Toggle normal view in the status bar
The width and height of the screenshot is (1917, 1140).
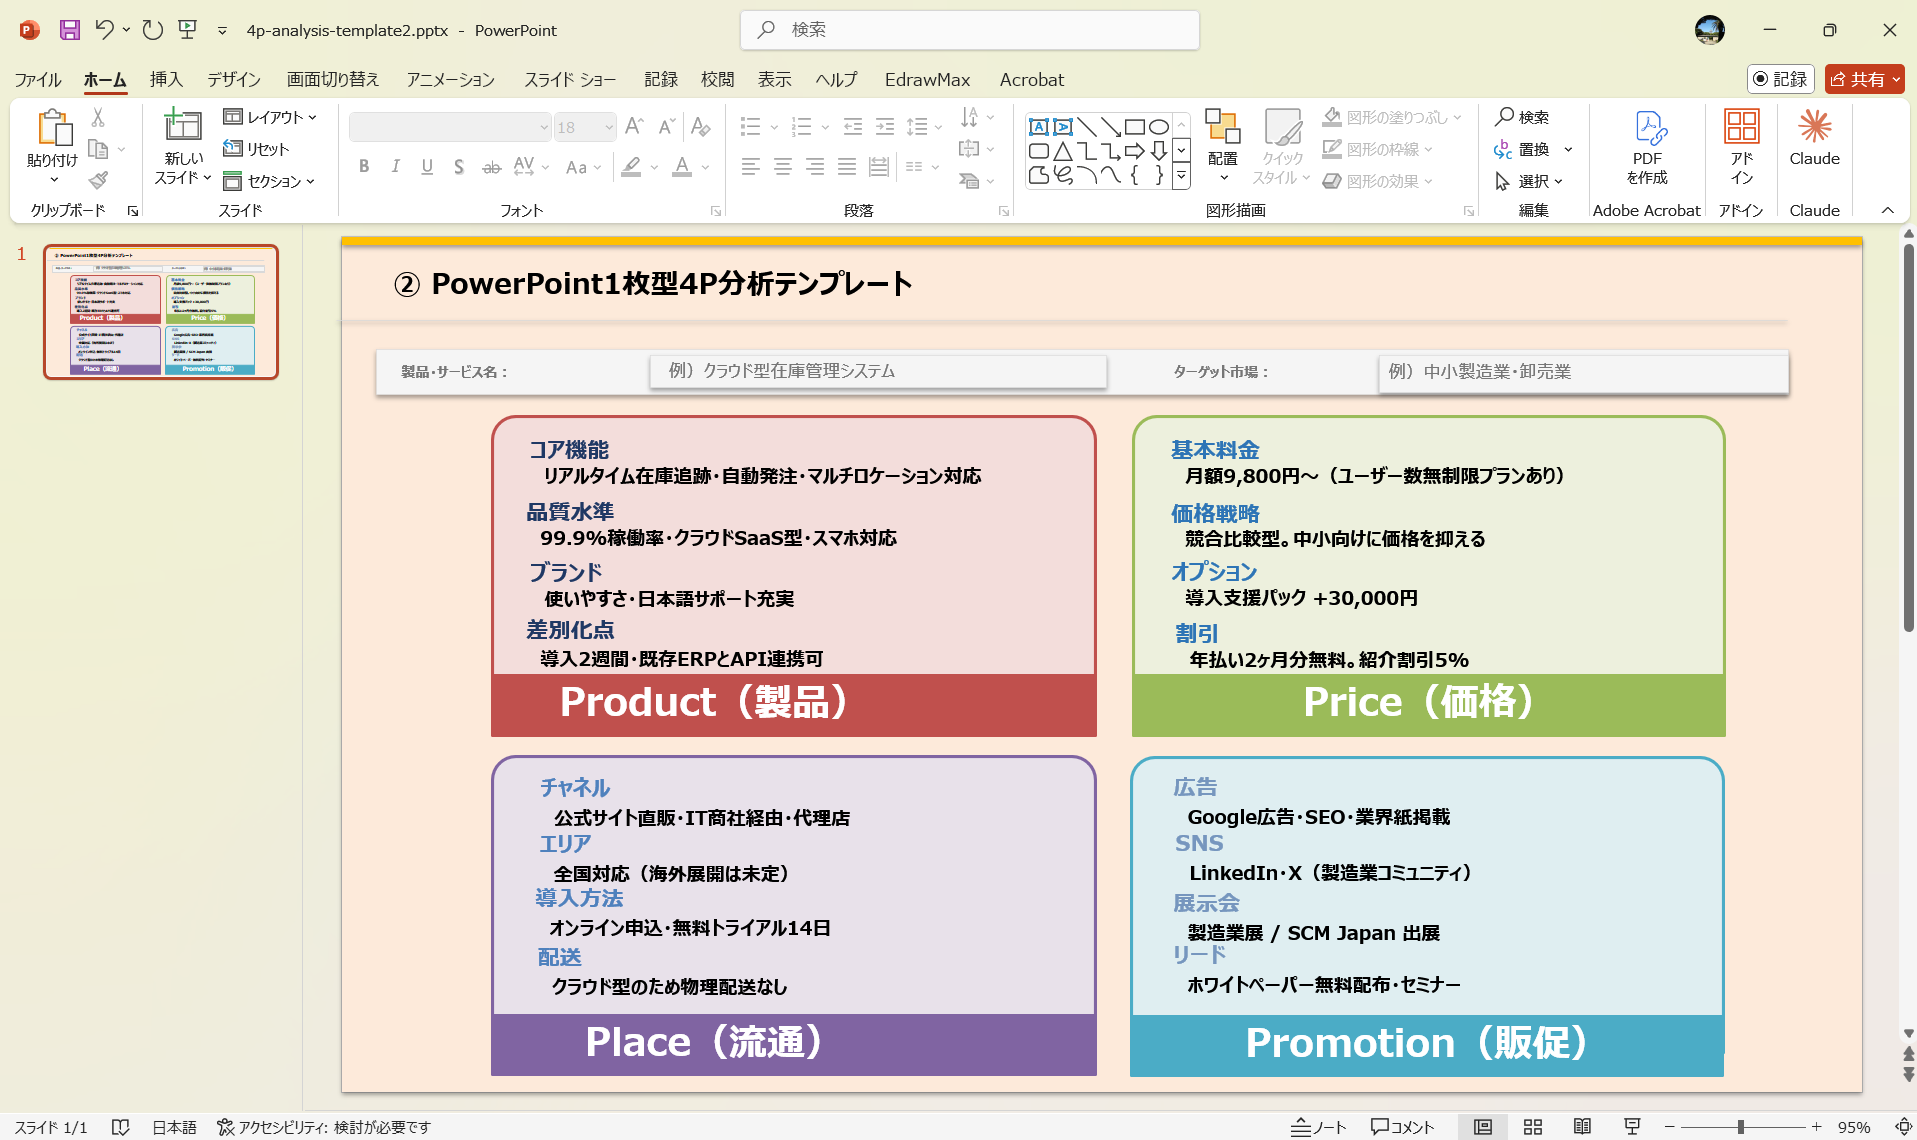tap(1483, 1127)
